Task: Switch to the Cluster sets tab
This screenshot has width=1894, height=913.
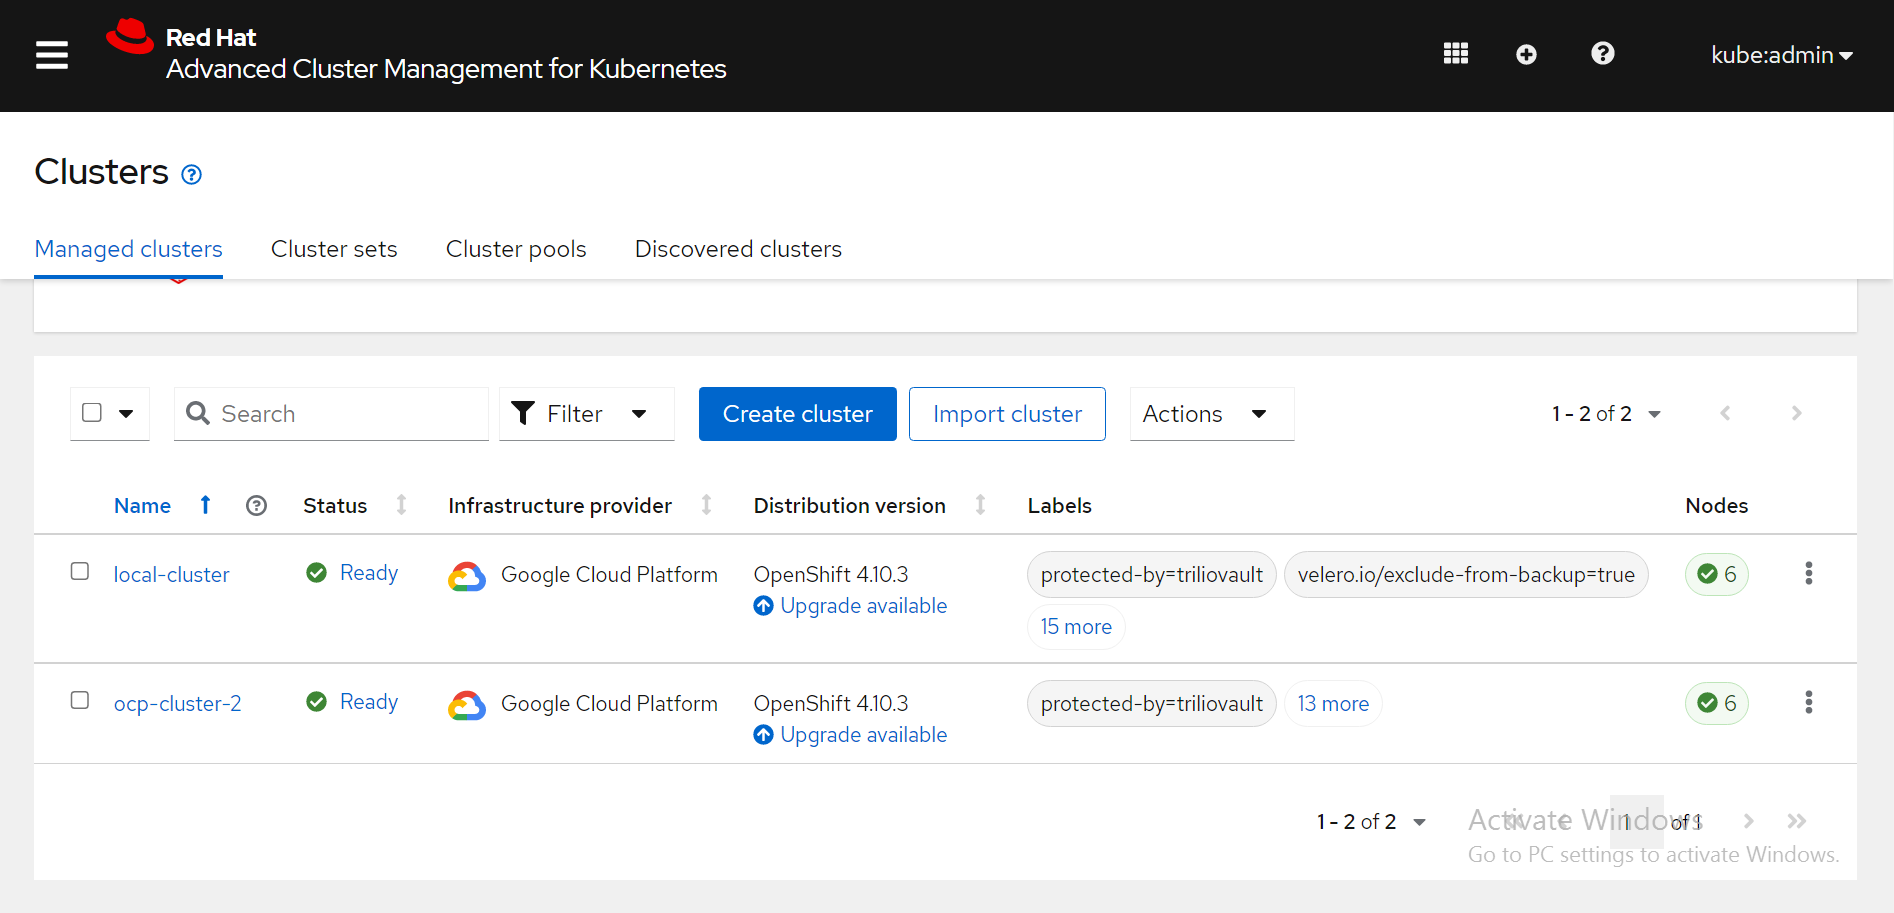Action: [x=334, y=249]
